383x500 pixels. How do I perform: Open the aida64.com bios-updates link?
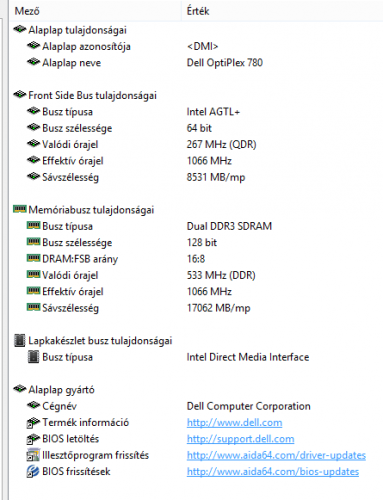tap(273, 472)
